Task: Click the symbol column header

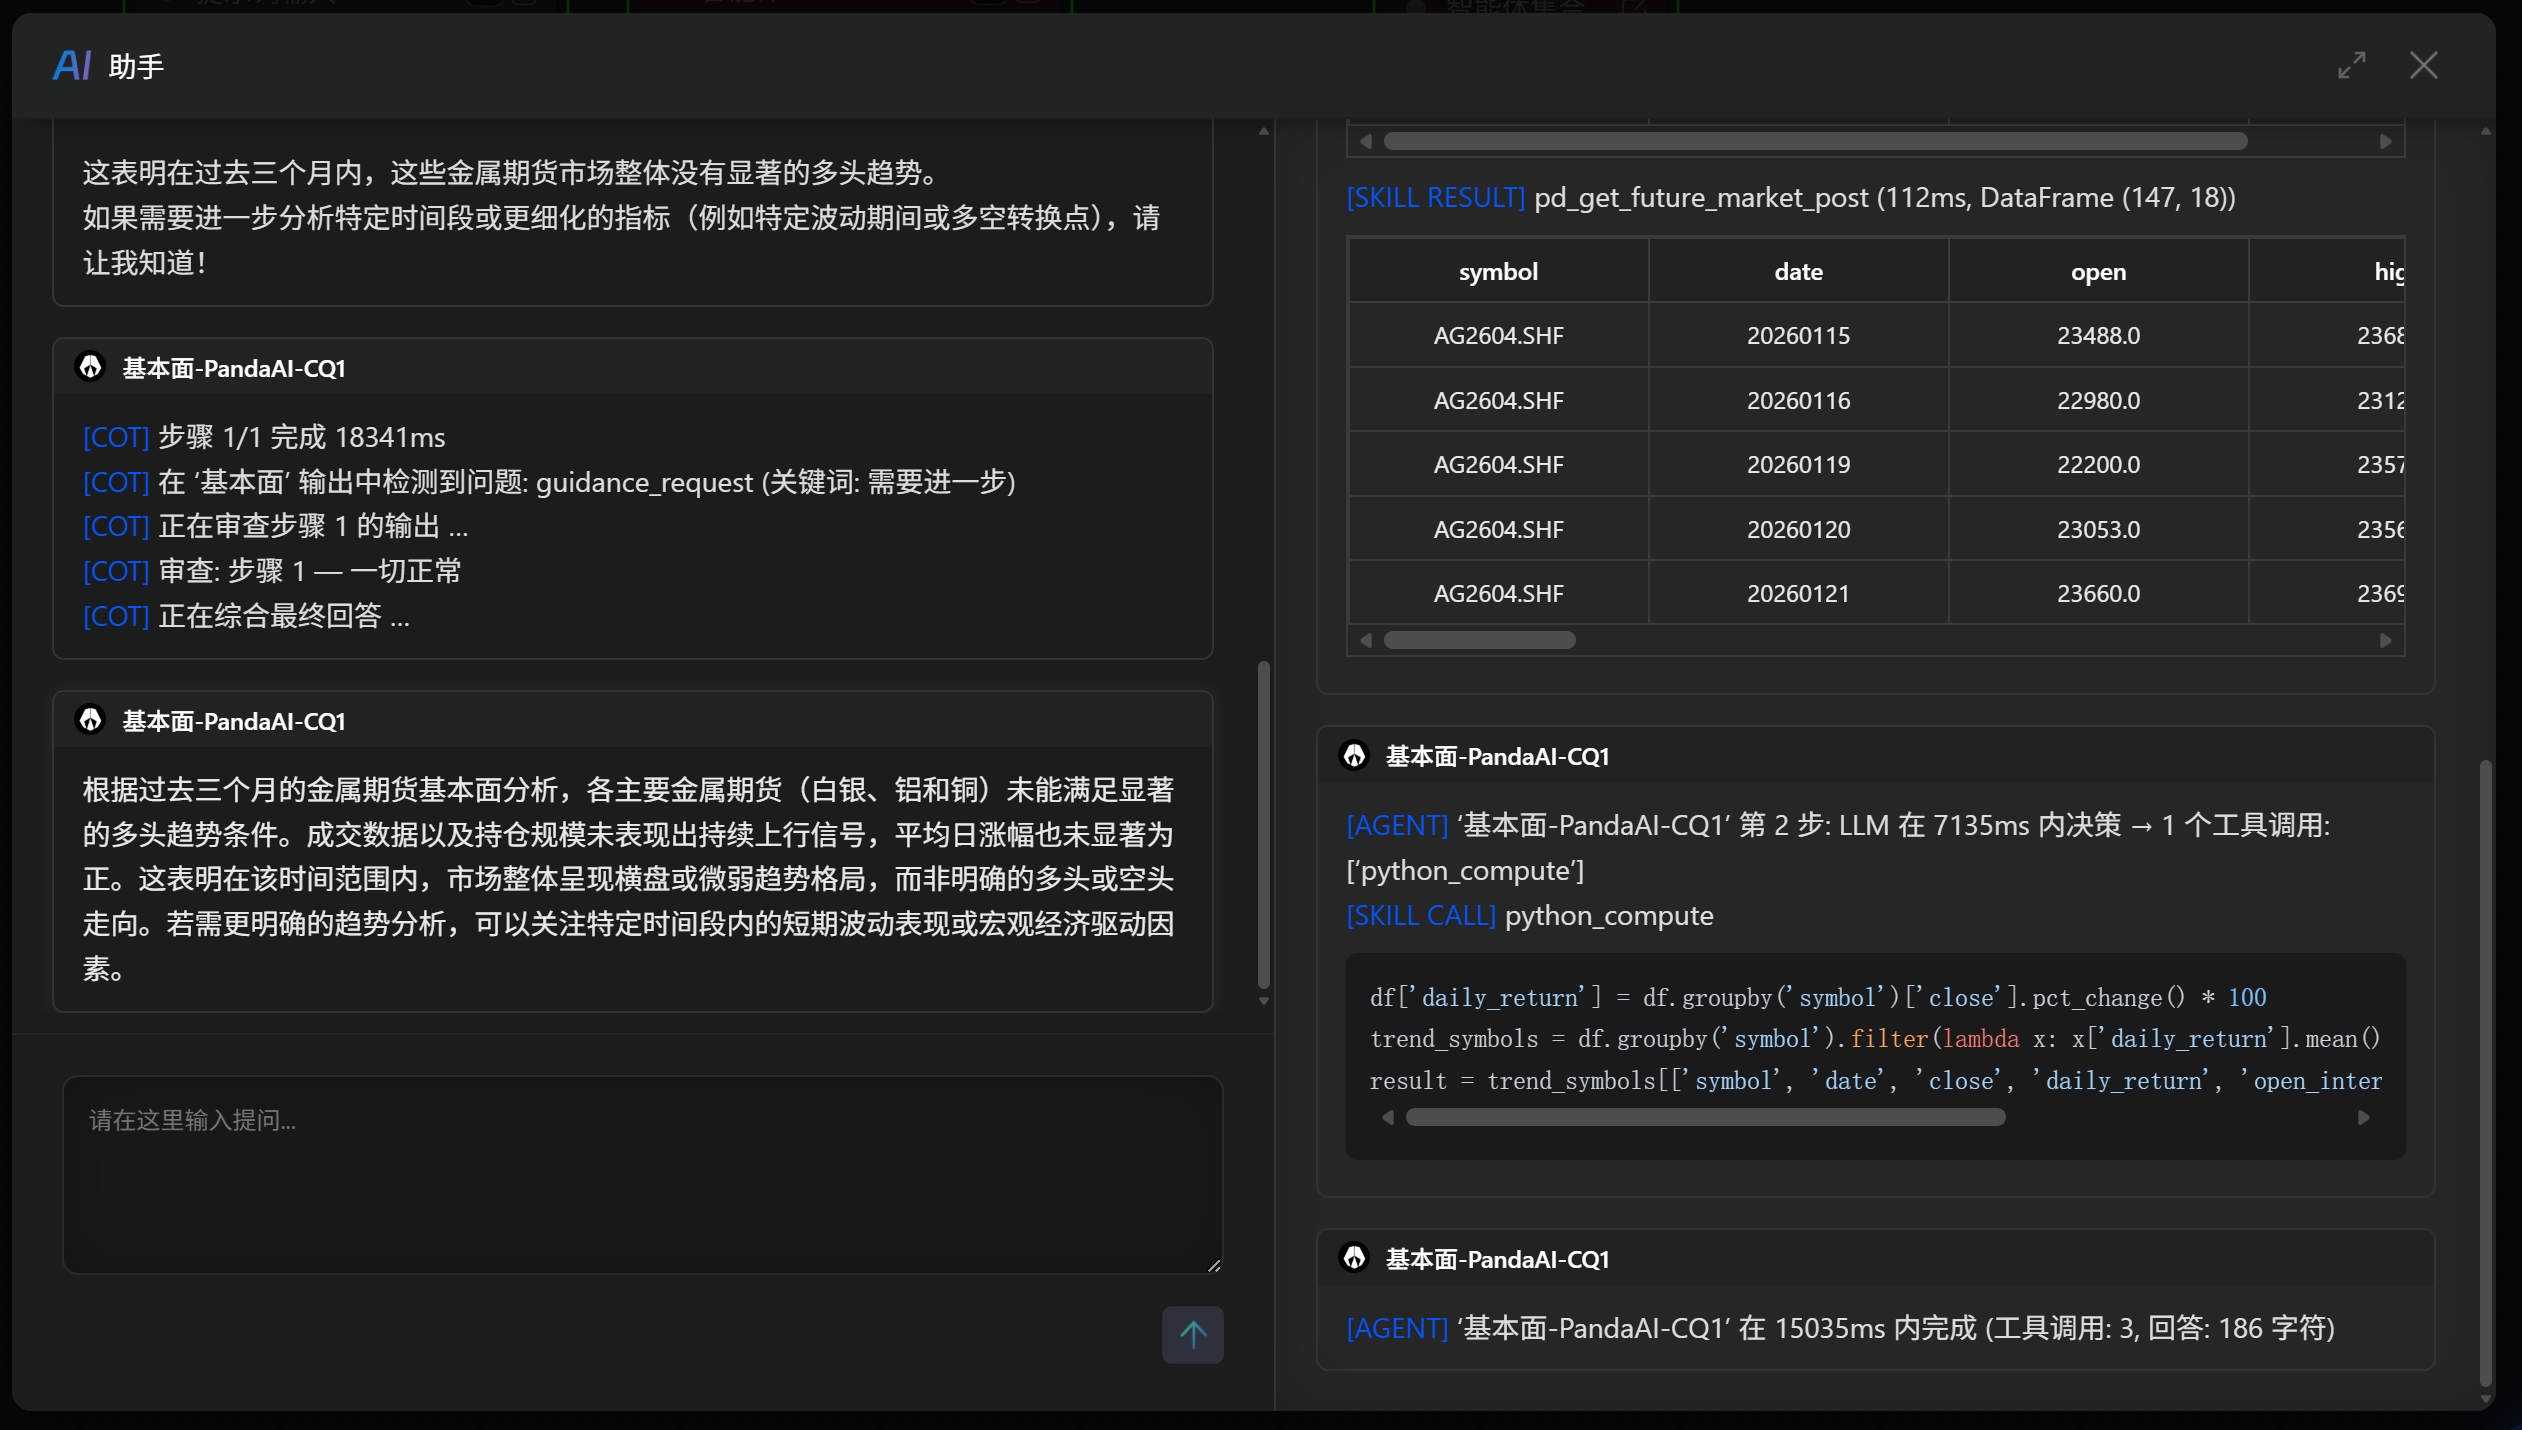Action: pyautogui.click(x=1497, y=272)
